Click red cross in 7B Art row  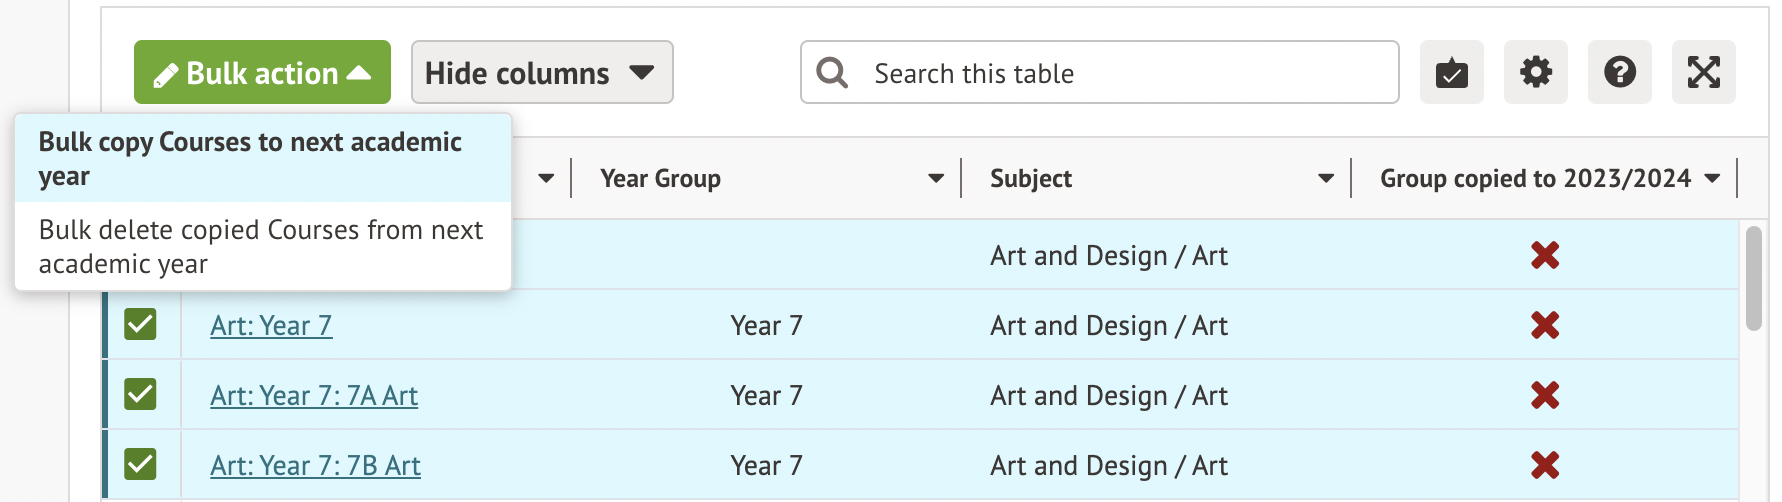(x=1545, y=465)
